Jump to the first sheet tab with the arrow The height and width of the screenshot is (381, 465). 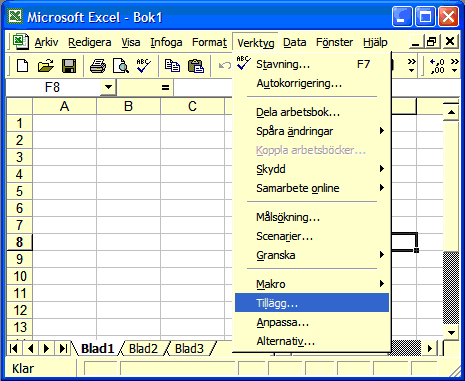14,349
